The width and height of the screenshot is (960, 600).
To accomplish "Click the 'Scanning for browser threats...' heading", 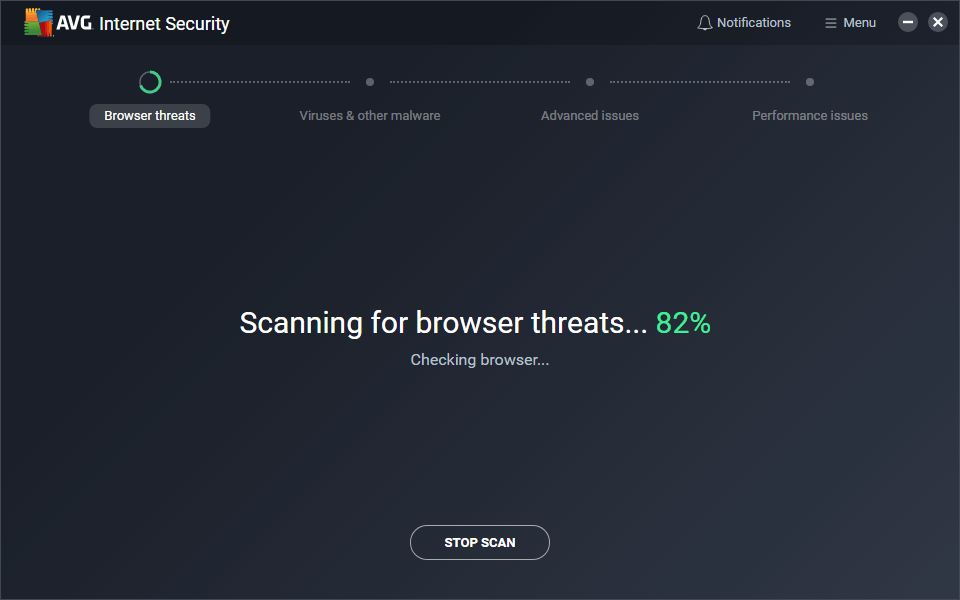I will [443, 323].
